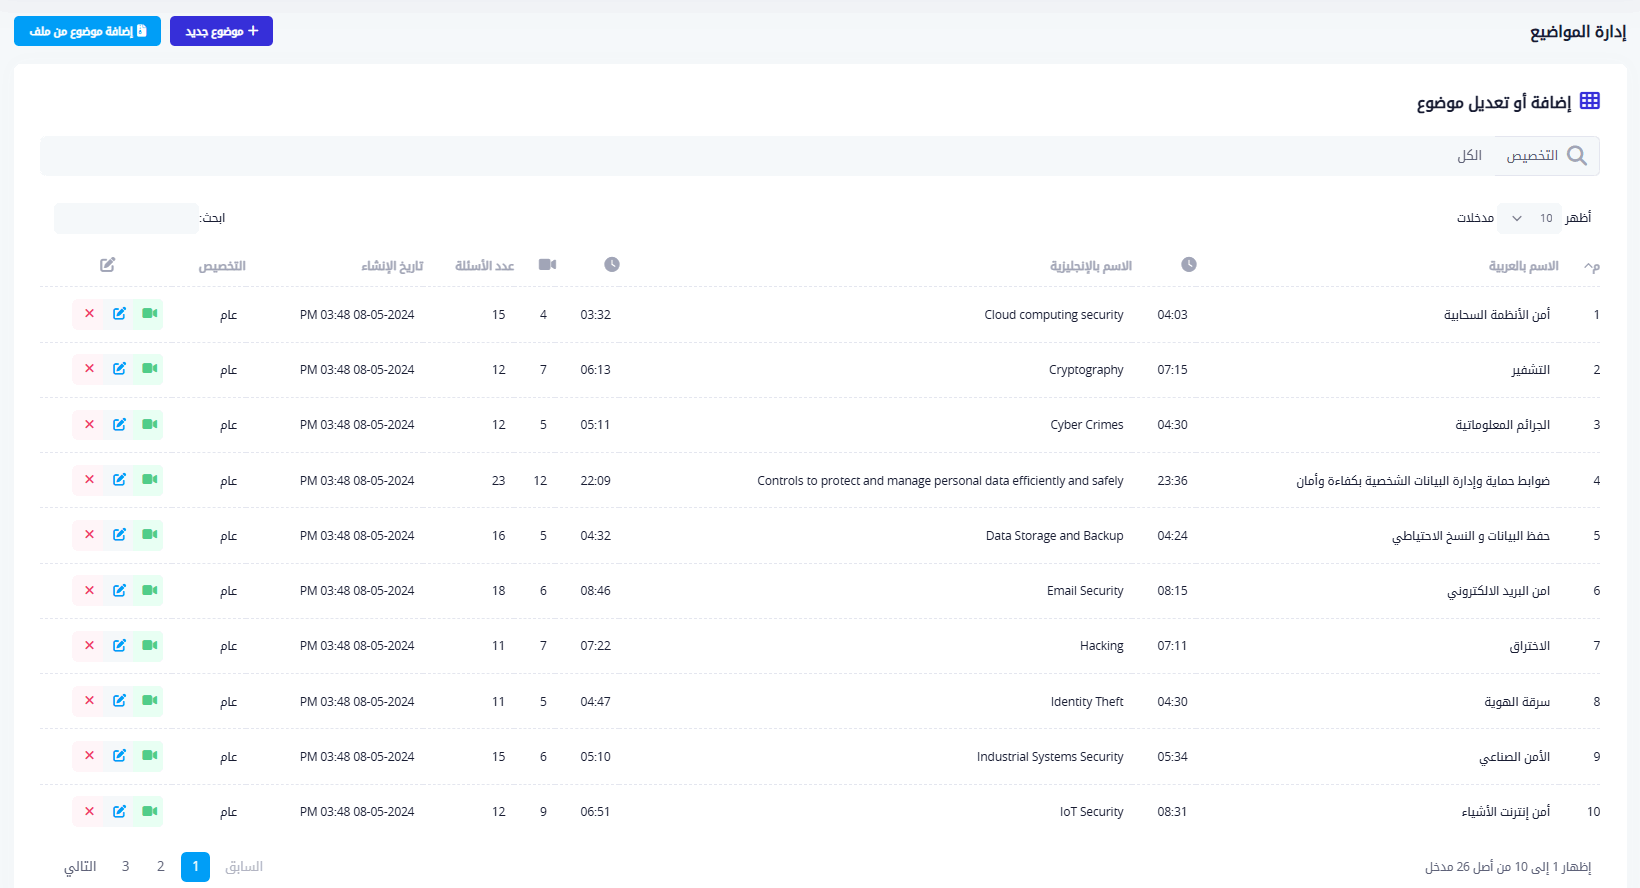
Task: Open video for Industrial Systems Security row
Action: coord(149,756)
